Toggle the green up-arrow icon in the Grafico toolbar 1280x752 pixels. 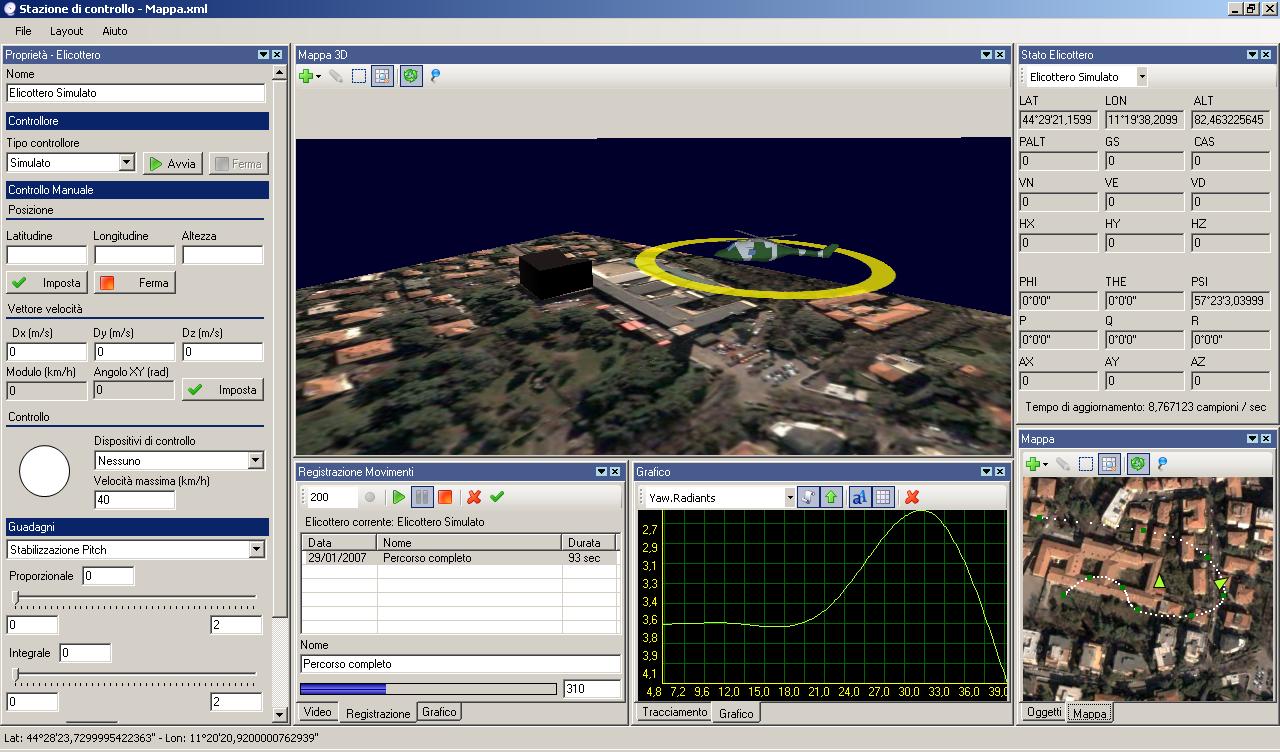(831, 497)
